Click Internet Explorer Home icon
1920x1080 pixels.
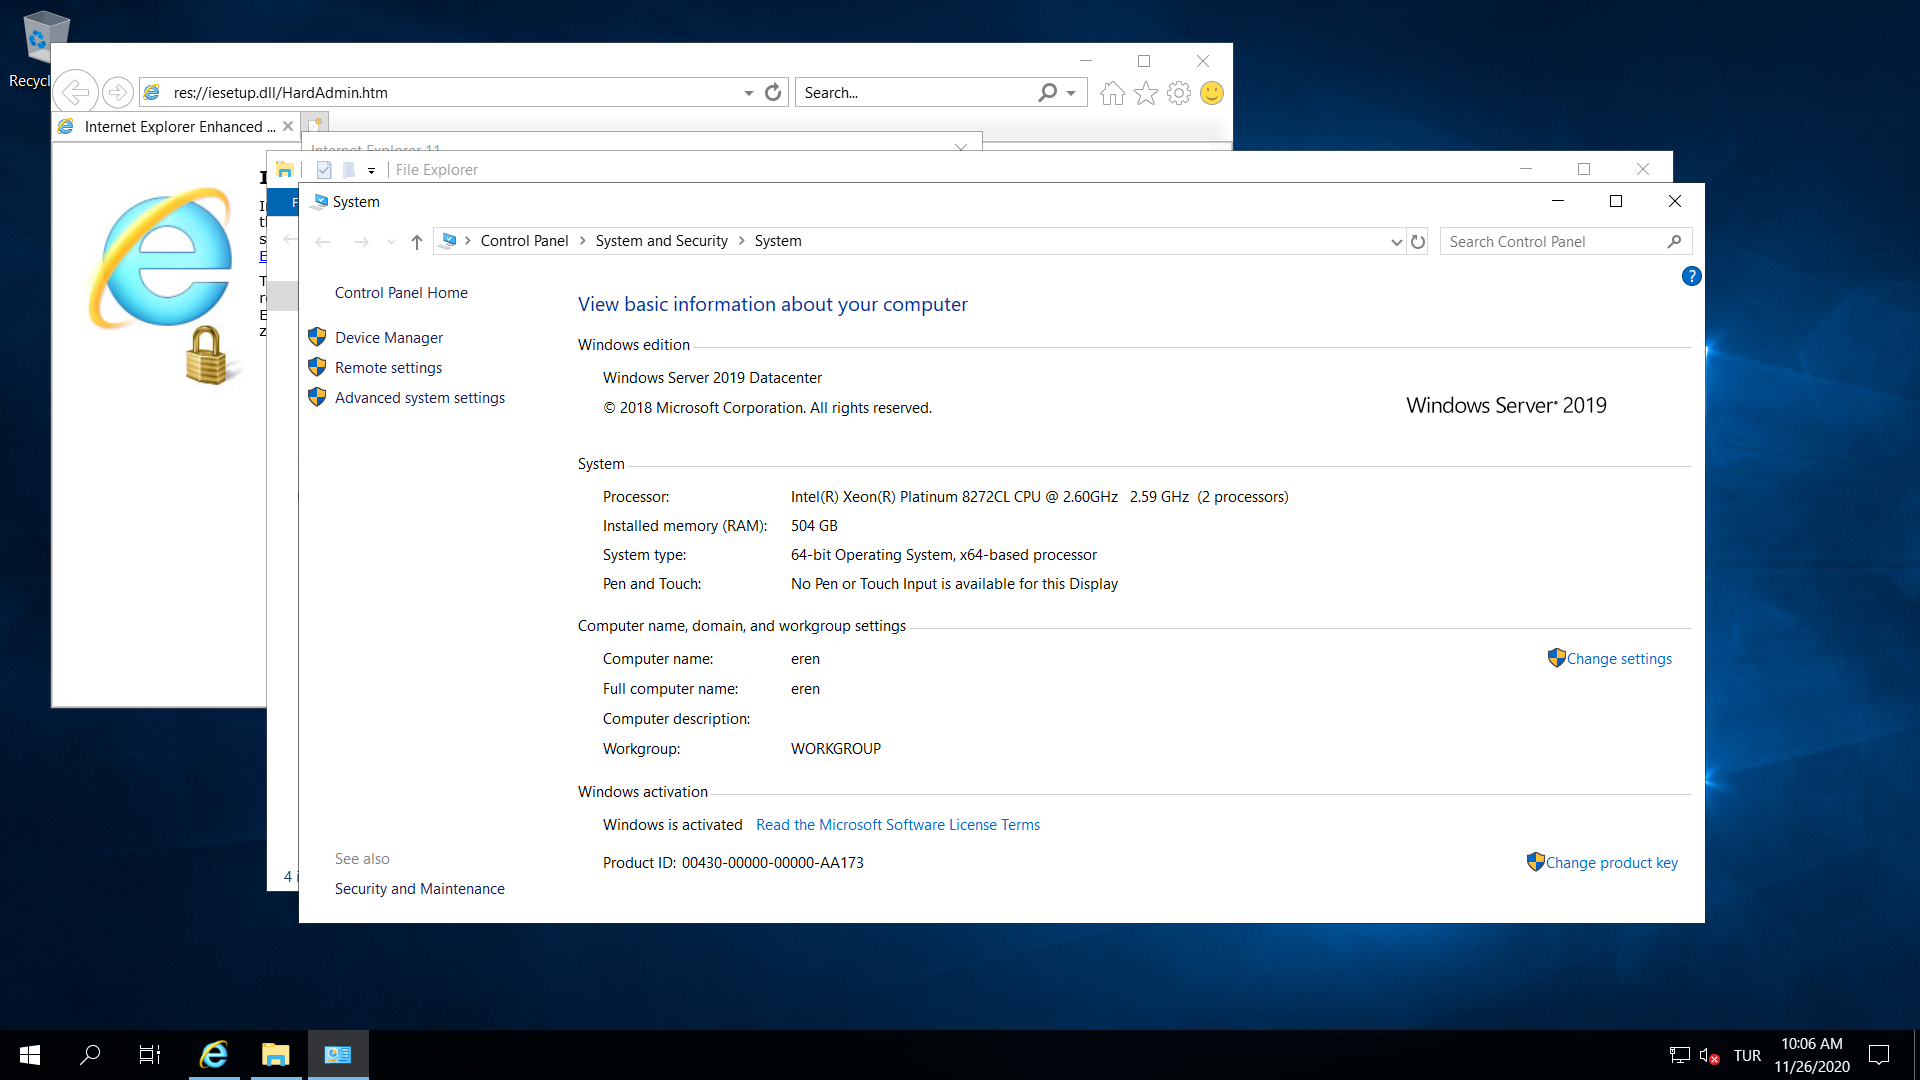(x=1112, y=93)
